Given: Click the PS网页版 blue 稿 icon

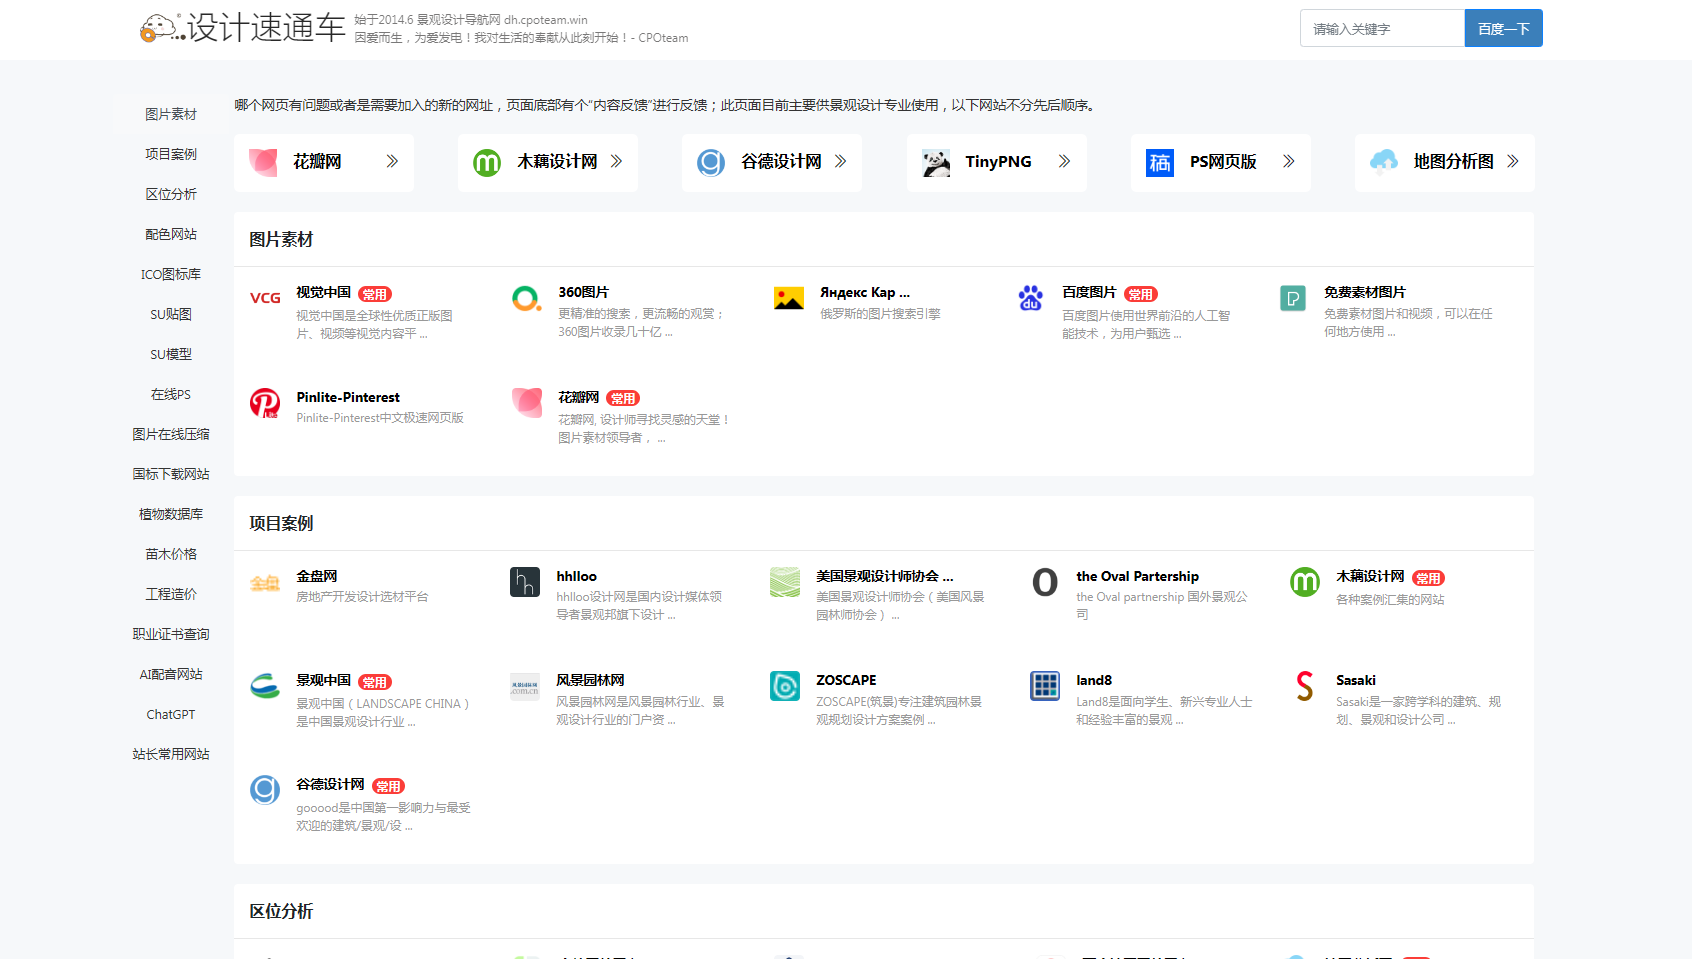Looking at the screenshot, I should coord(1160,162).
